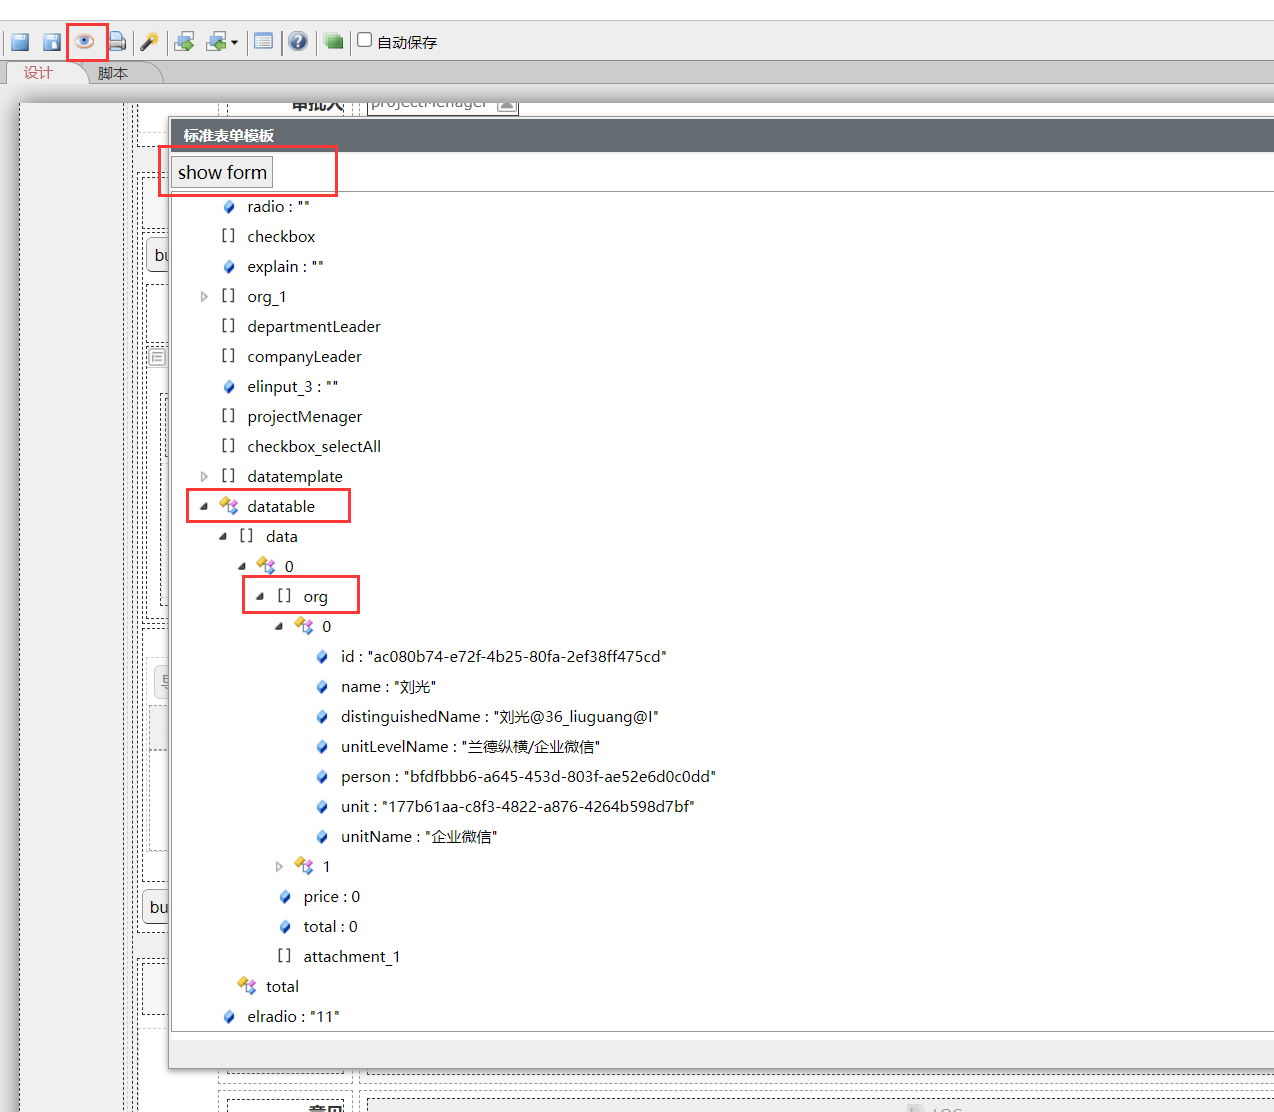This screenshot has width=1274, height=1112.
Task: Switch to the 设计 tab
Action: [x=38, y=73]
